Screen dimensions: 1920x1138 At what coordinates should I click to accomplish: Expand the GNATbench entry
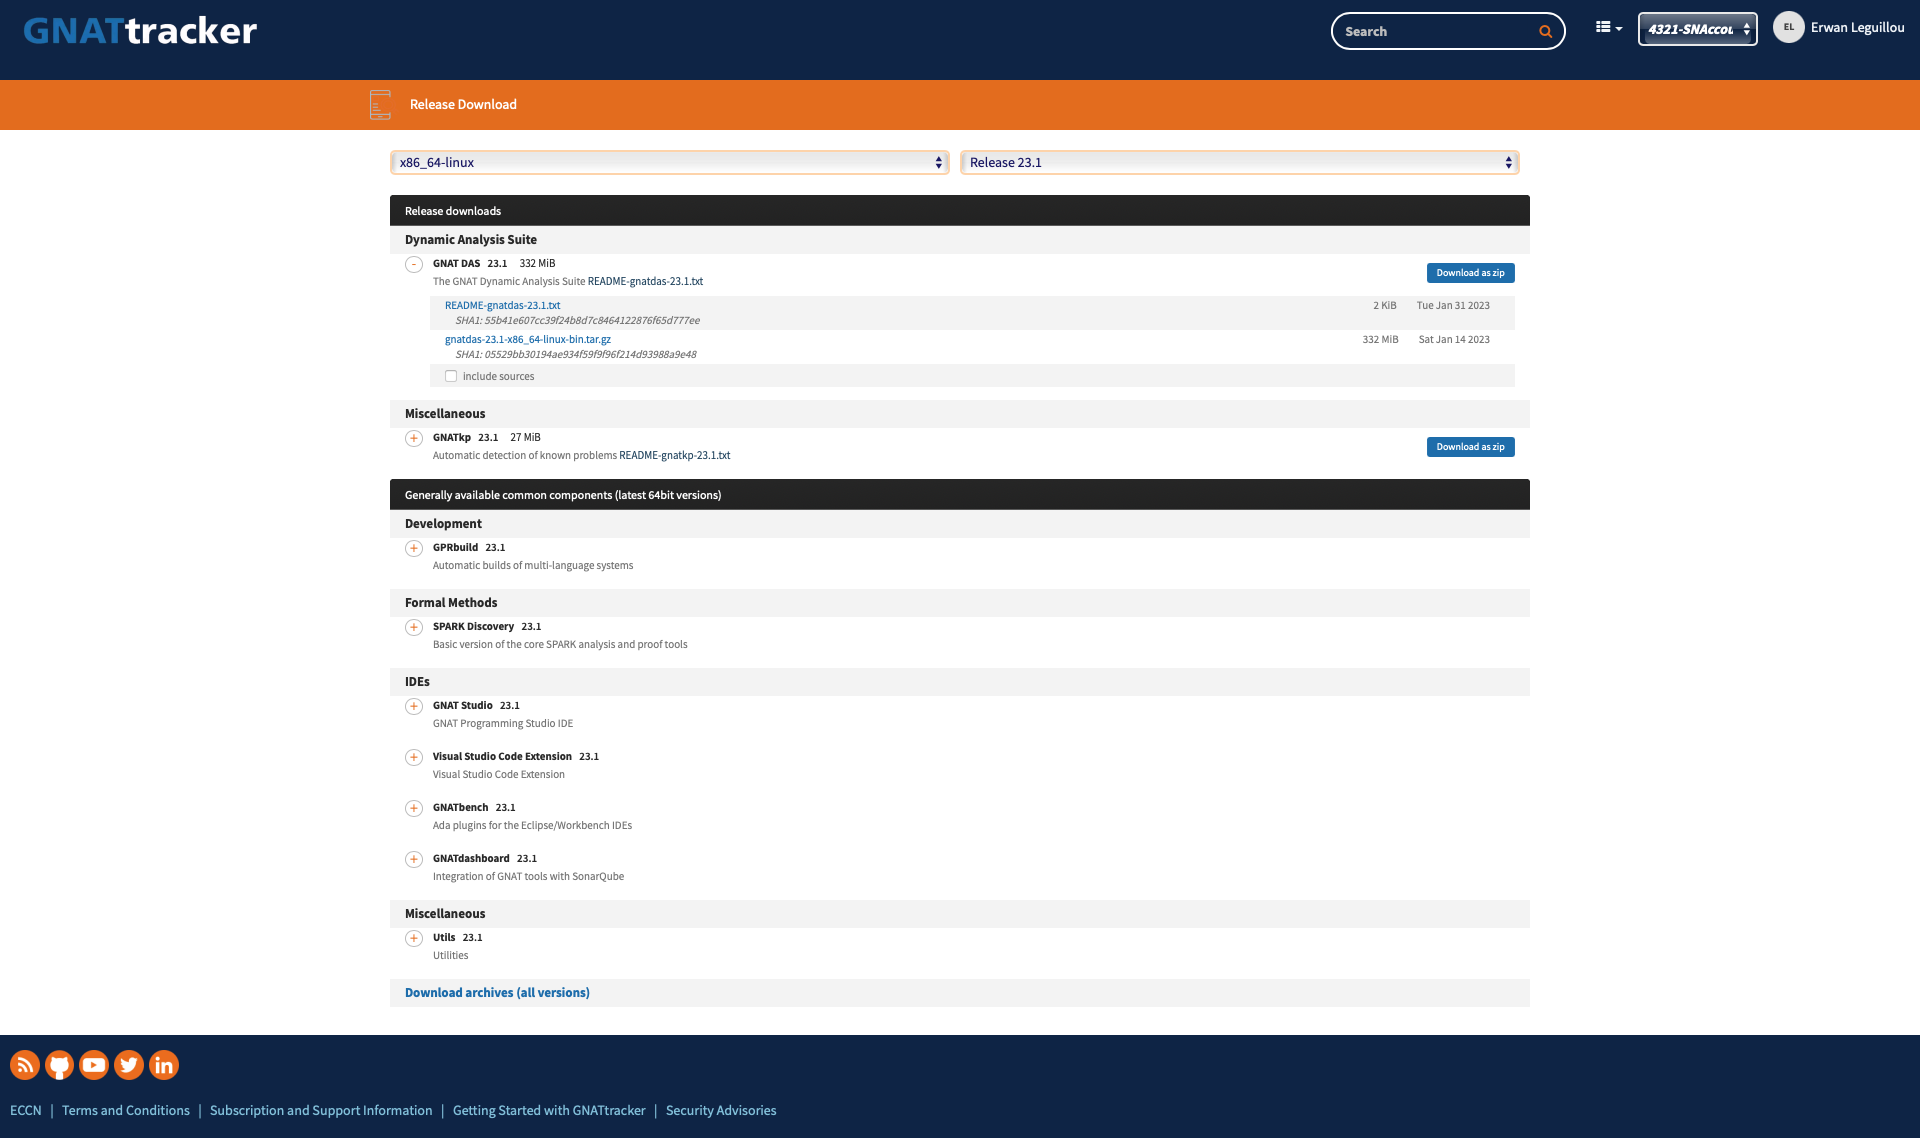coord(414,808)
